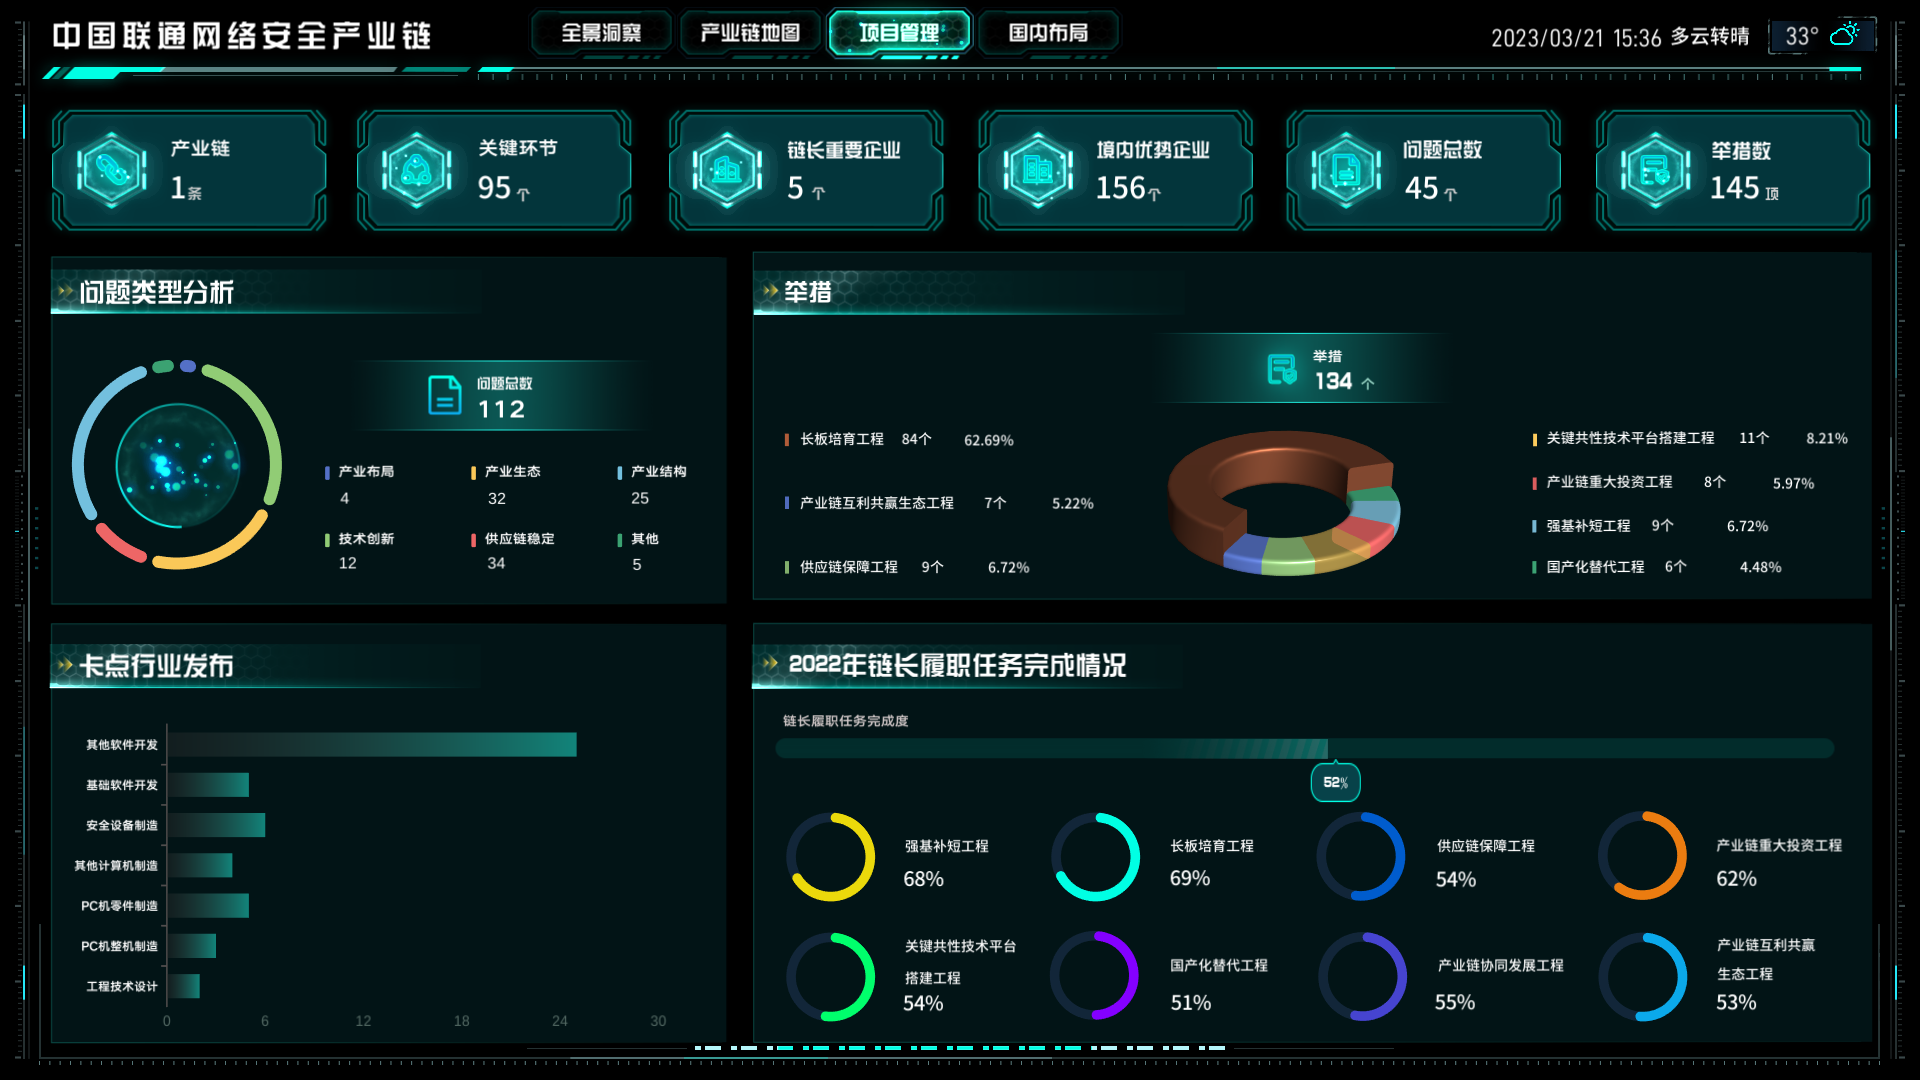Click the 链长重要企业 building icon
The width and height of the screenshot is (1920, 1080).
(x=727, y=171)
